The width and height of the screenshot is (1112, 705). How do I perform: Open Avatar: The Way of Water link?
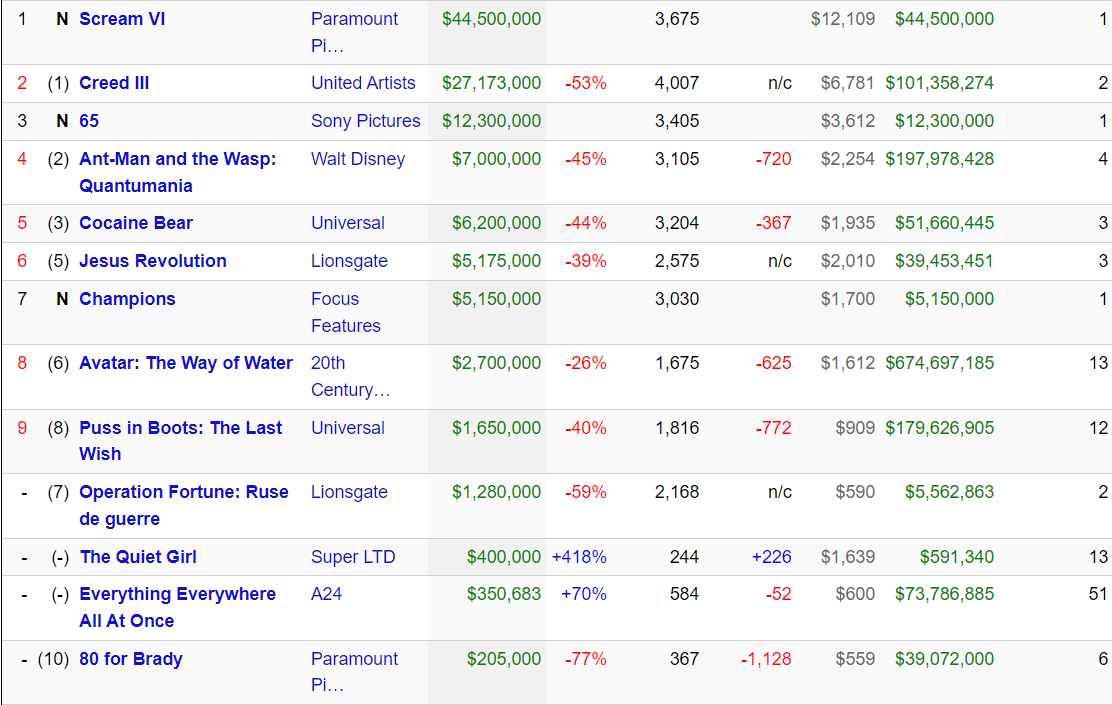tap(186, 363)
